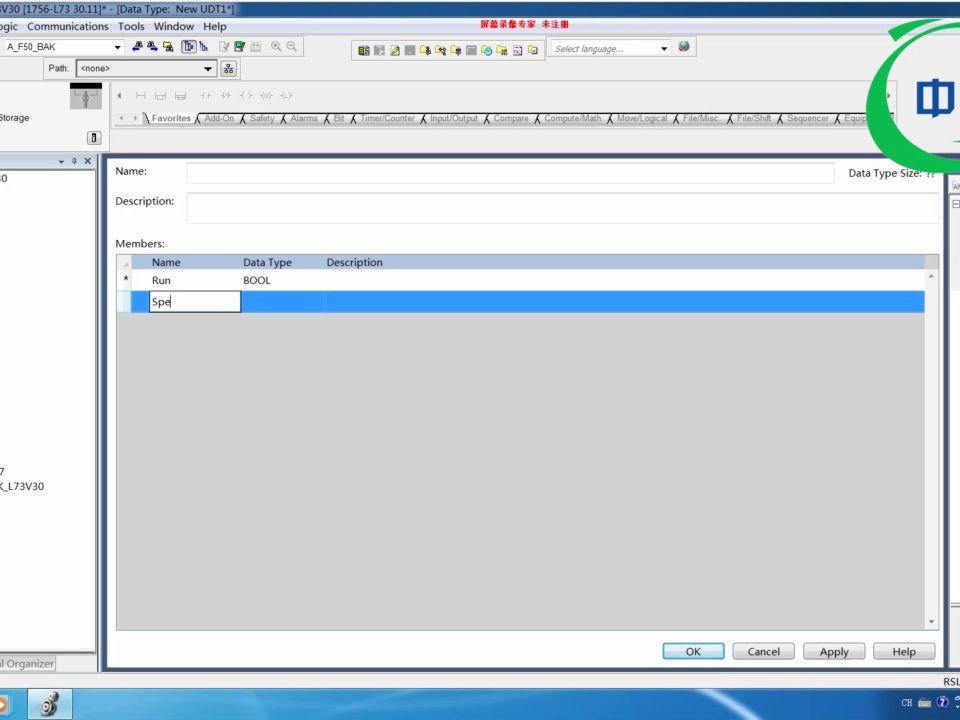Click the Apply button
960x720 pixels.
pyautogui.click(x=834, y=651)
